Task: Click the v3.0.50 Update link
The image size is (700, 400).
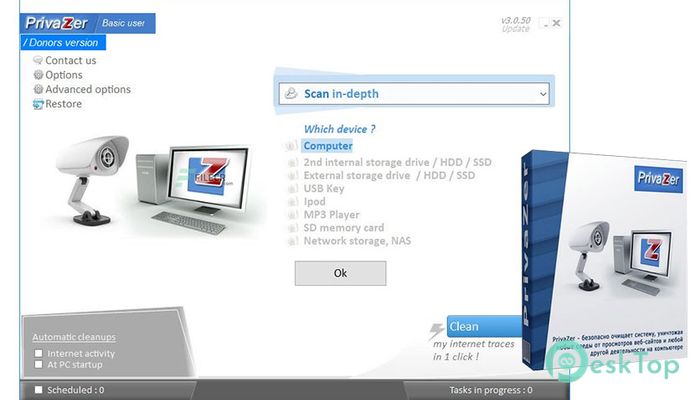Action: point(516,25)
